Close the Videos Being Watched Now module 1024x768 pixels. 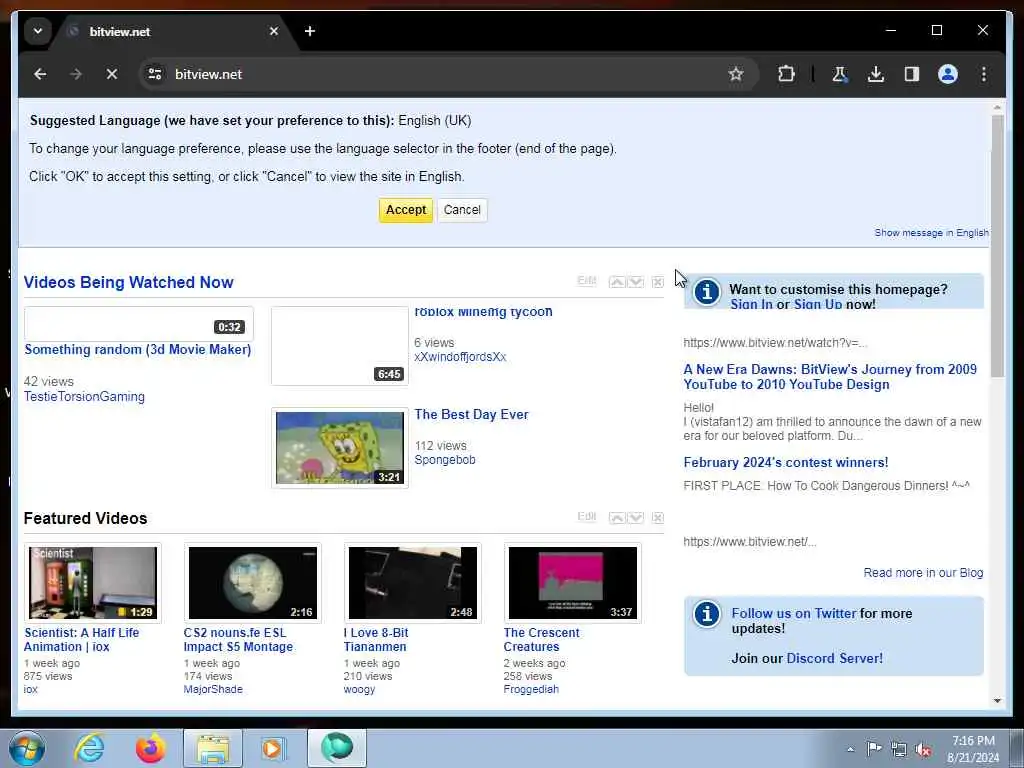[x=658, y=282]
